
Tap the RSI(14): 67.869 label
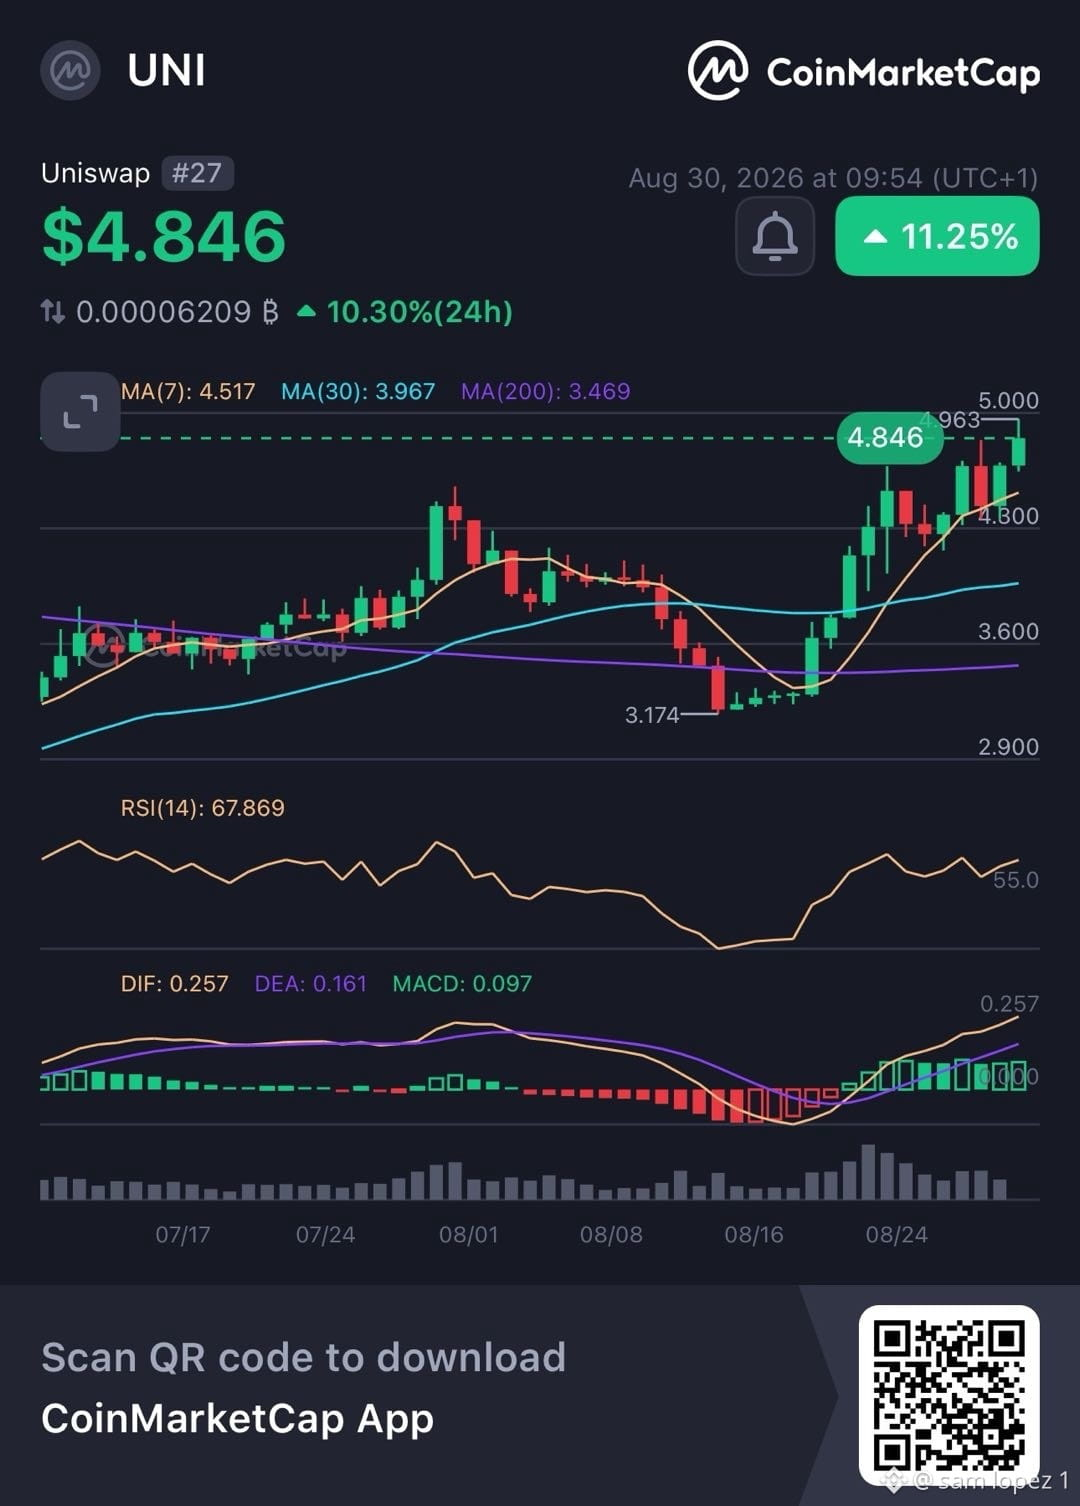pos(203,807)
